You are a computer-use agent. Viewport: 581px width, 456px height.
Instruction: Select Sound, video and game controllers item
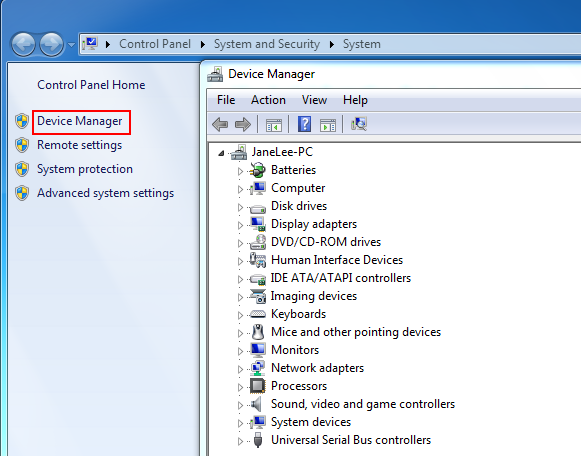tap(363, 404)
